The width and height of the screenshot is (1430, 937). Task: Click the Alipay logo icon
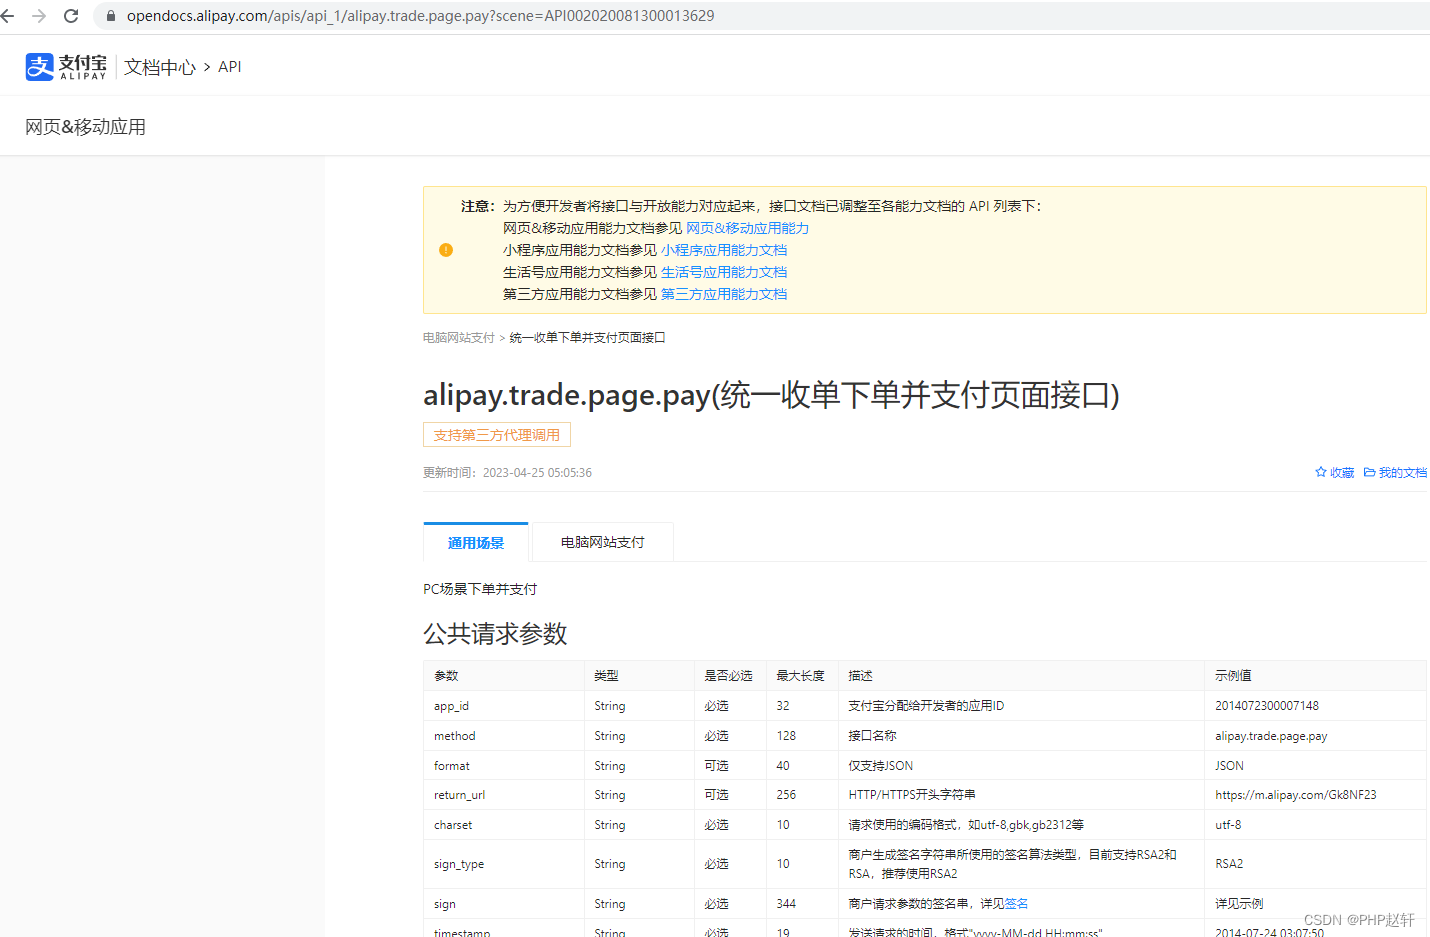click(x=38, y=66)
